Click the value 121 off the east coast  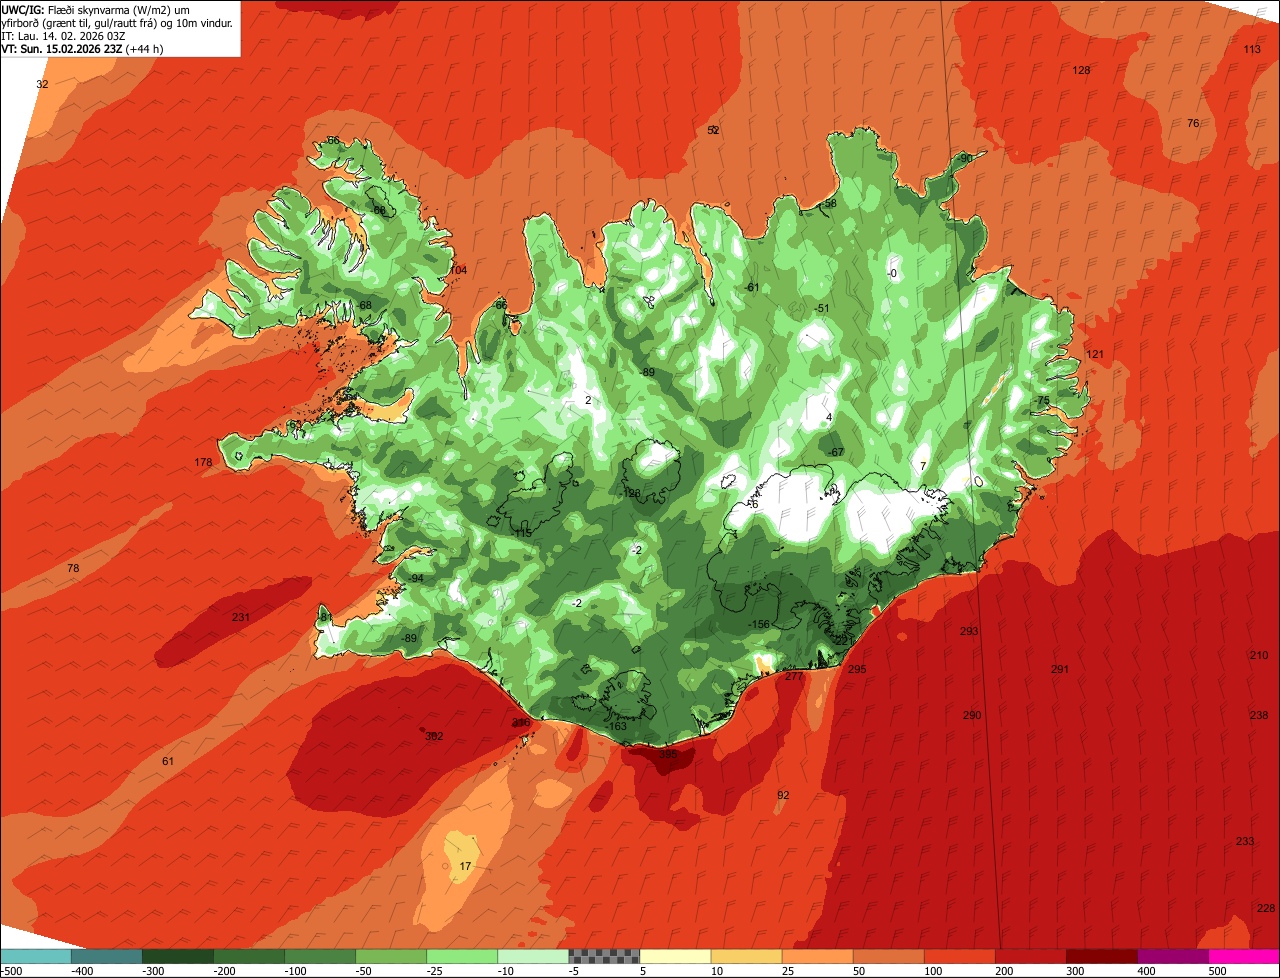[1095, 354]
